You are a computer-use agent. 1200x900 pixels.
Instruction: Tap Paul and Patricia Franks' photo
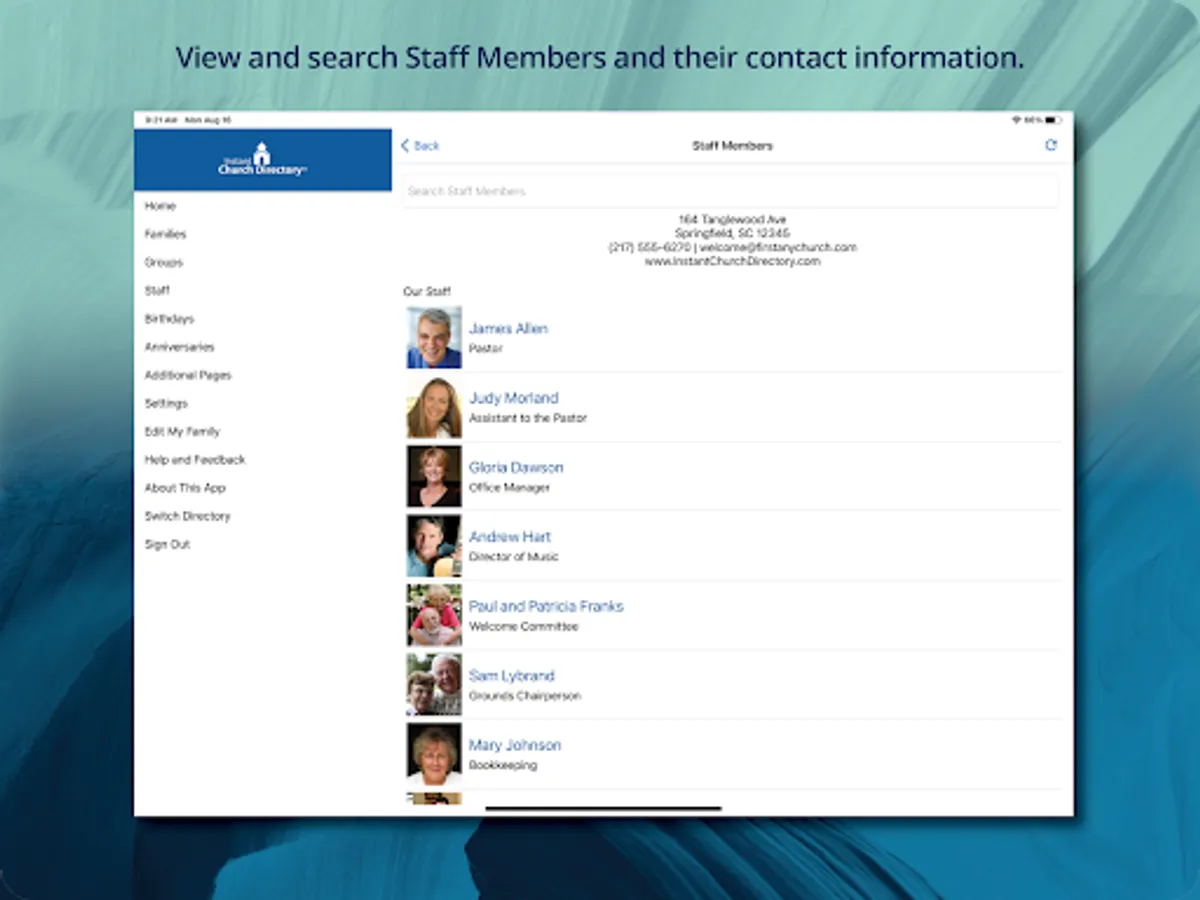coord(434,615)
